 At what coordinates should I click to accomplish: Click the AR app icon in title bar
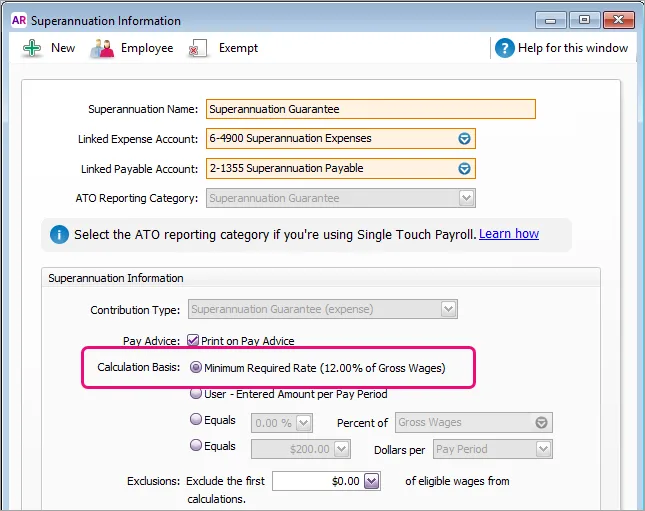point(19,20)
